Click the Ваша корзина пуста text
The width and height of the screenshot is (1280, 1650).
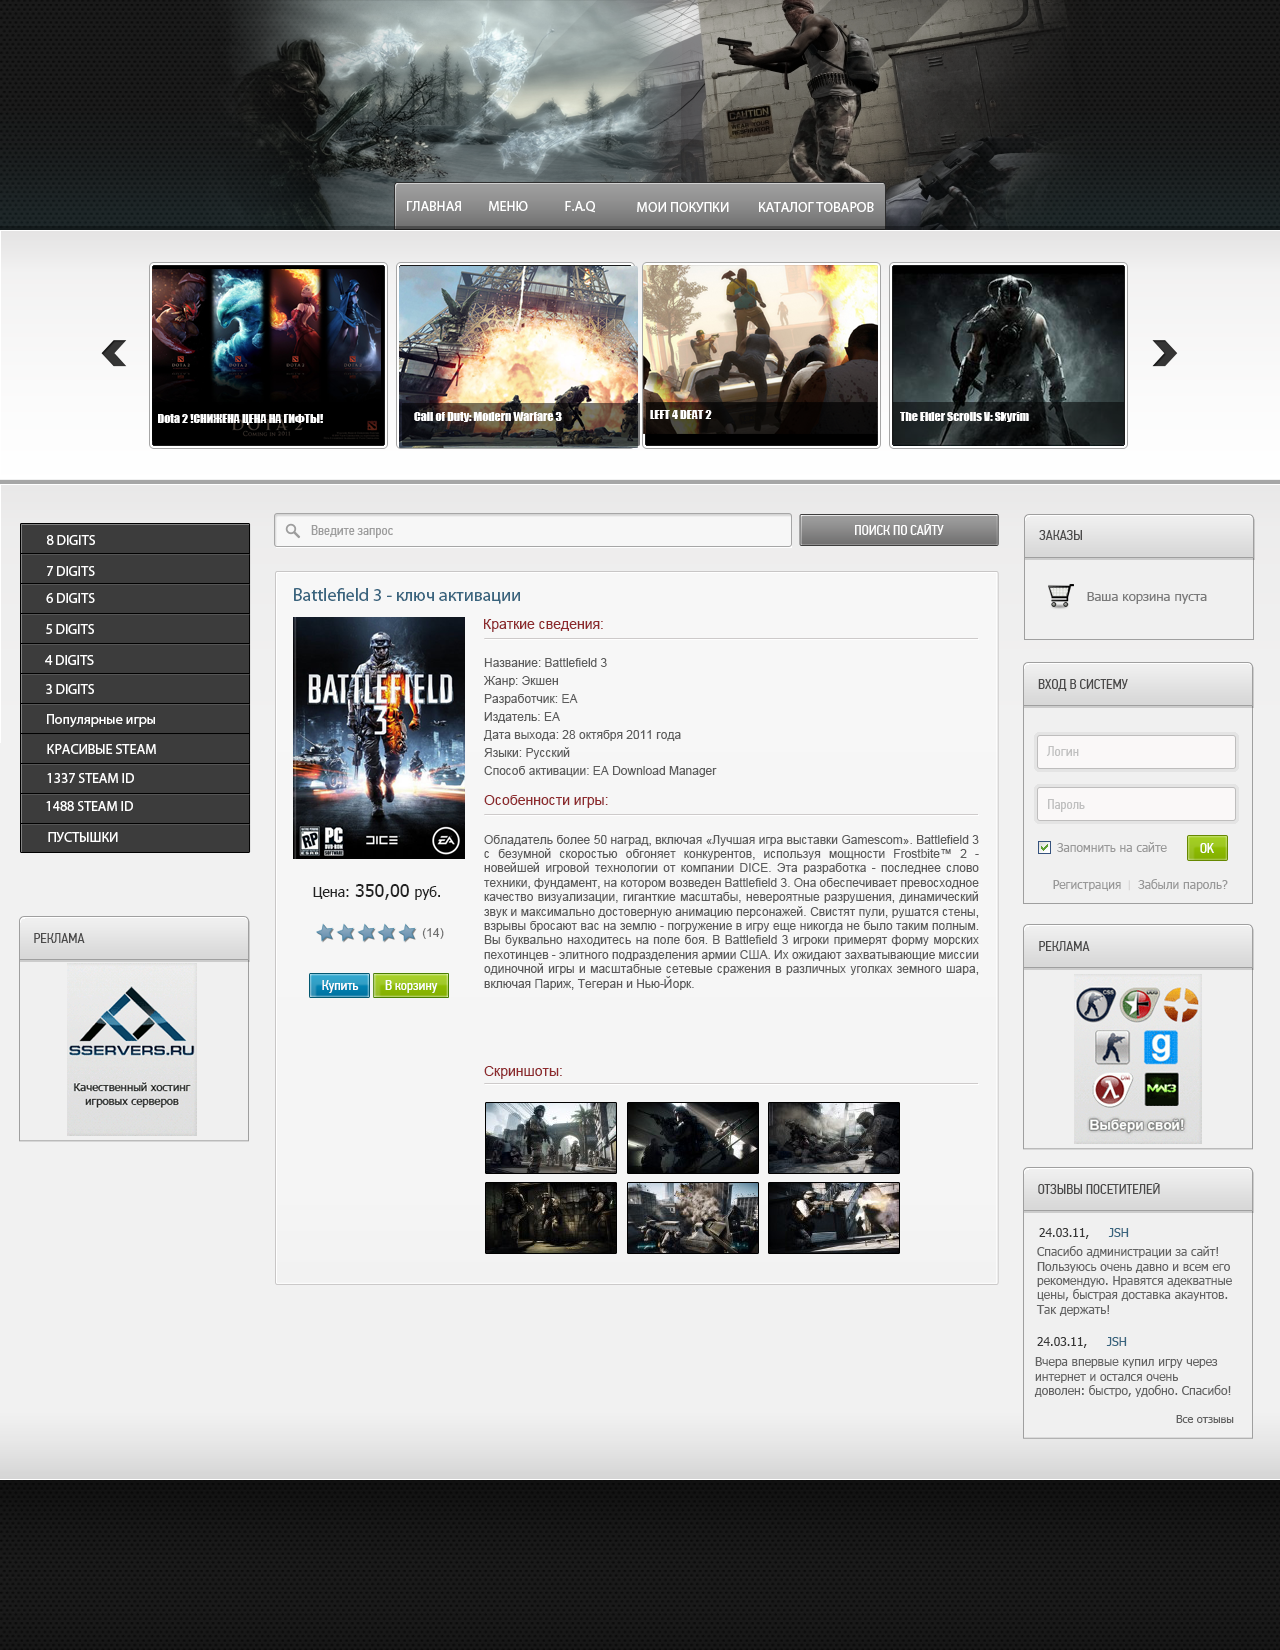pos(1147,597)
